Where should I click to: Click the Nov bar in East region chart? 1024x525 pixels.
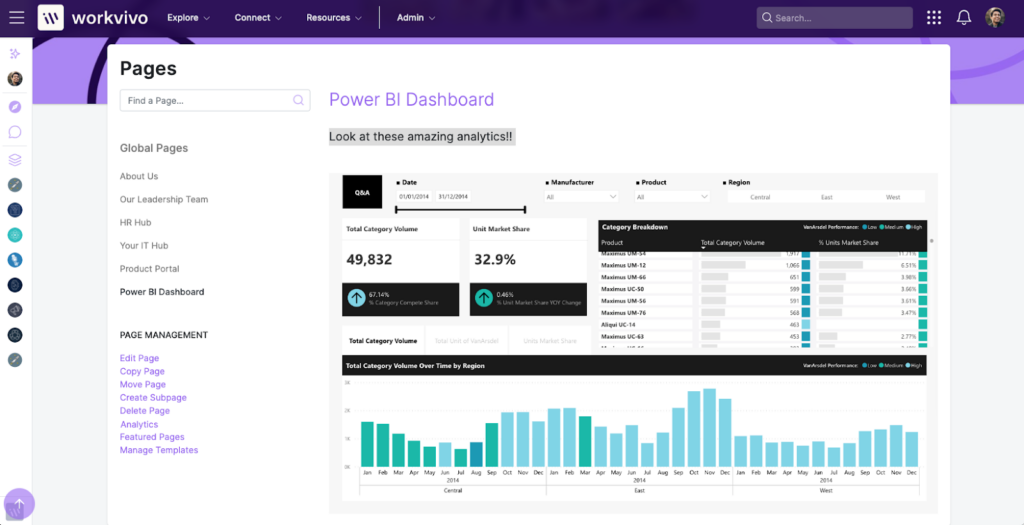[709, 428]
